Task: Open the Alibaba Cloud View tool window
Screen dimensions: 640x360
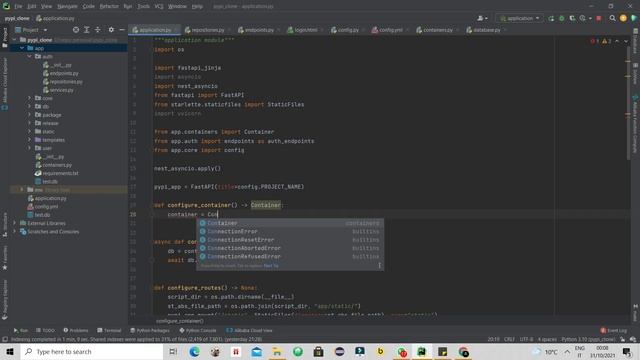Action: click(x=249, y=330)
